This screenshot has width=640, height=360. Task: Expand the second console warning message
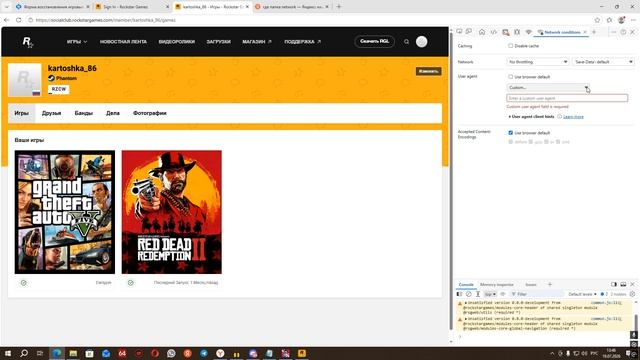pyautogui.click(x=466, y=318)
